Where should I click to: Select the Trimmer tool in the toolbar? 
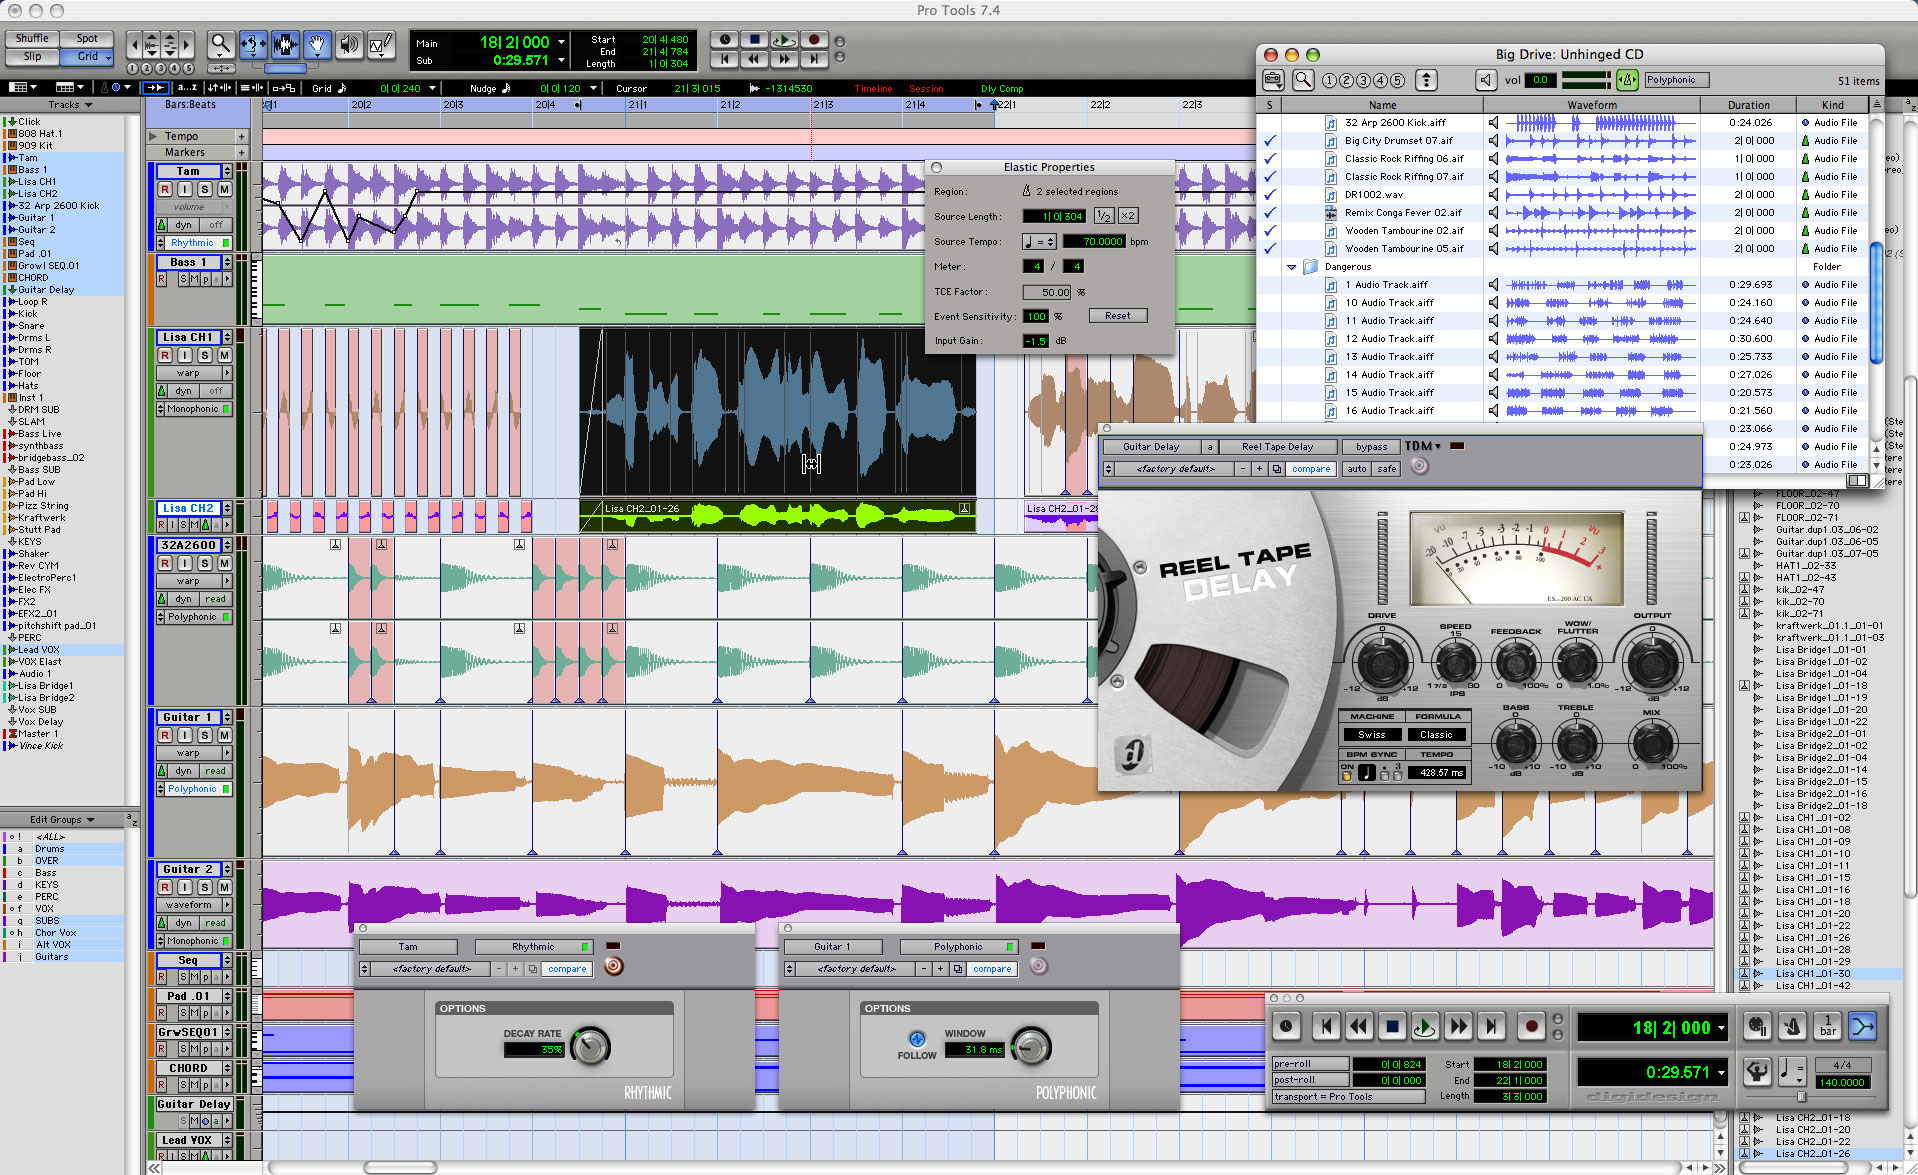pyautogui.click(x=253, y=44)
